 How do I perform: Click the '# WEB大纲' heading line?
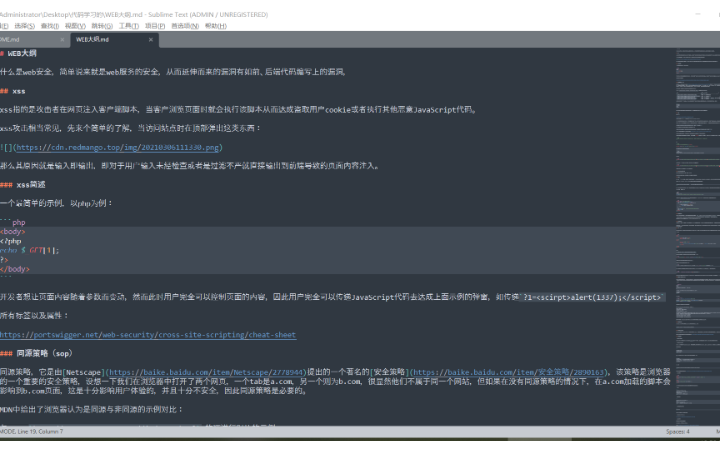[18, 54]
